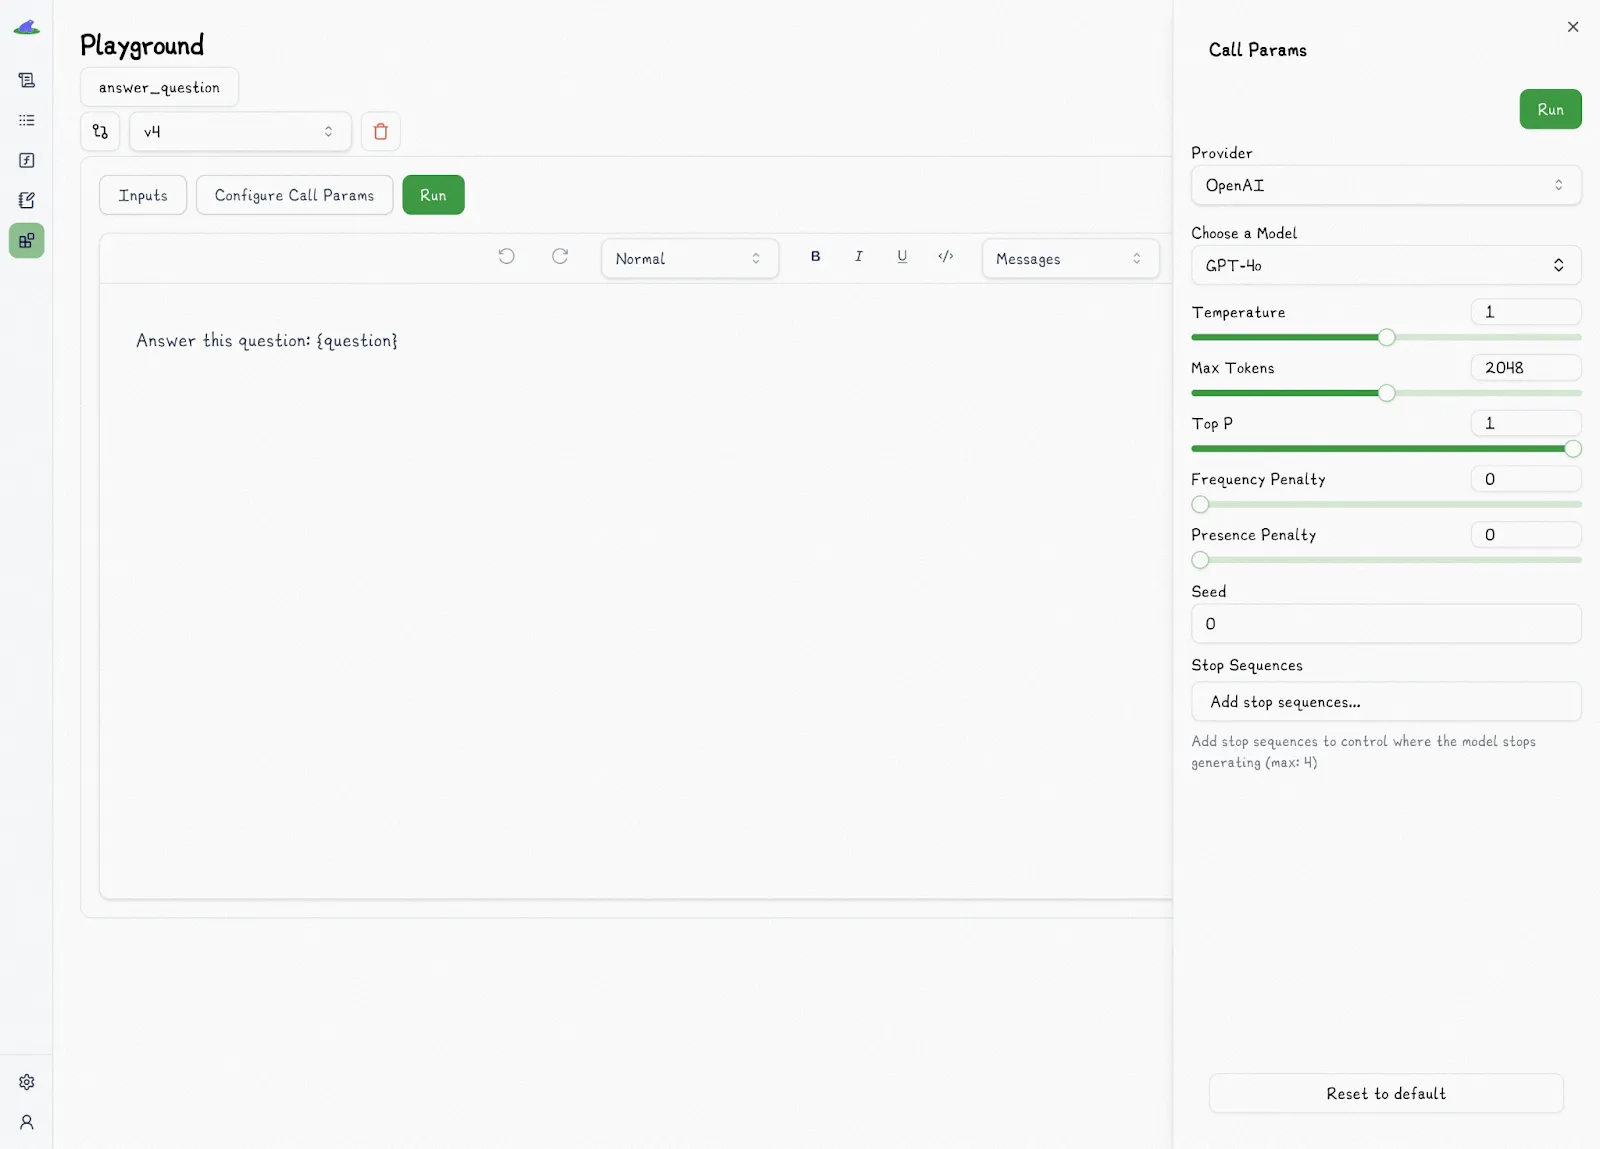Click the undo arrow icon

pyautogui.click(x=507, y=257)
